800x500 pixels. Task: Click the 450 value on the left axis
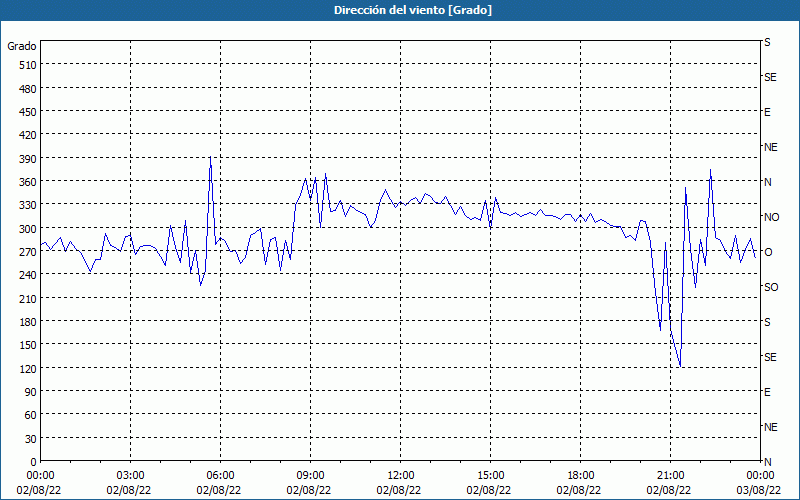27,112
